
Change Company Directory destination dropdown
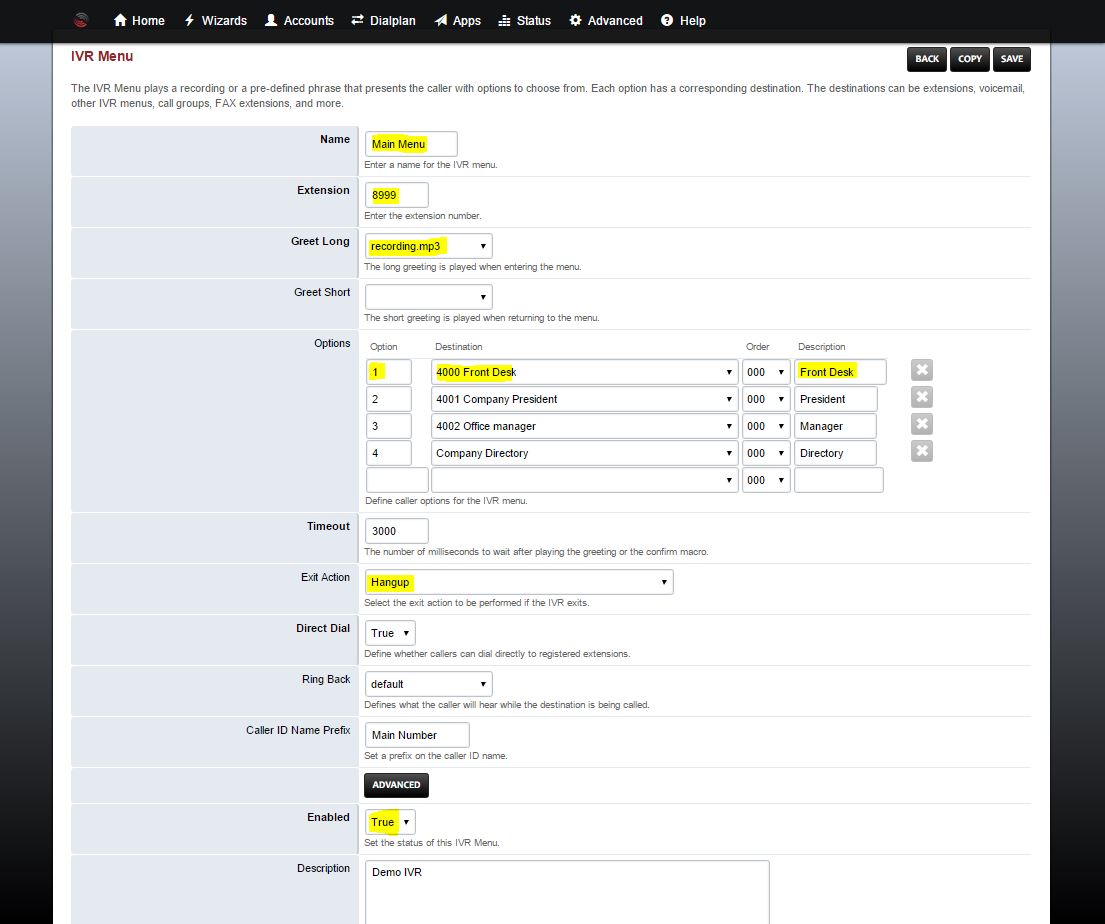click(584, 453)
